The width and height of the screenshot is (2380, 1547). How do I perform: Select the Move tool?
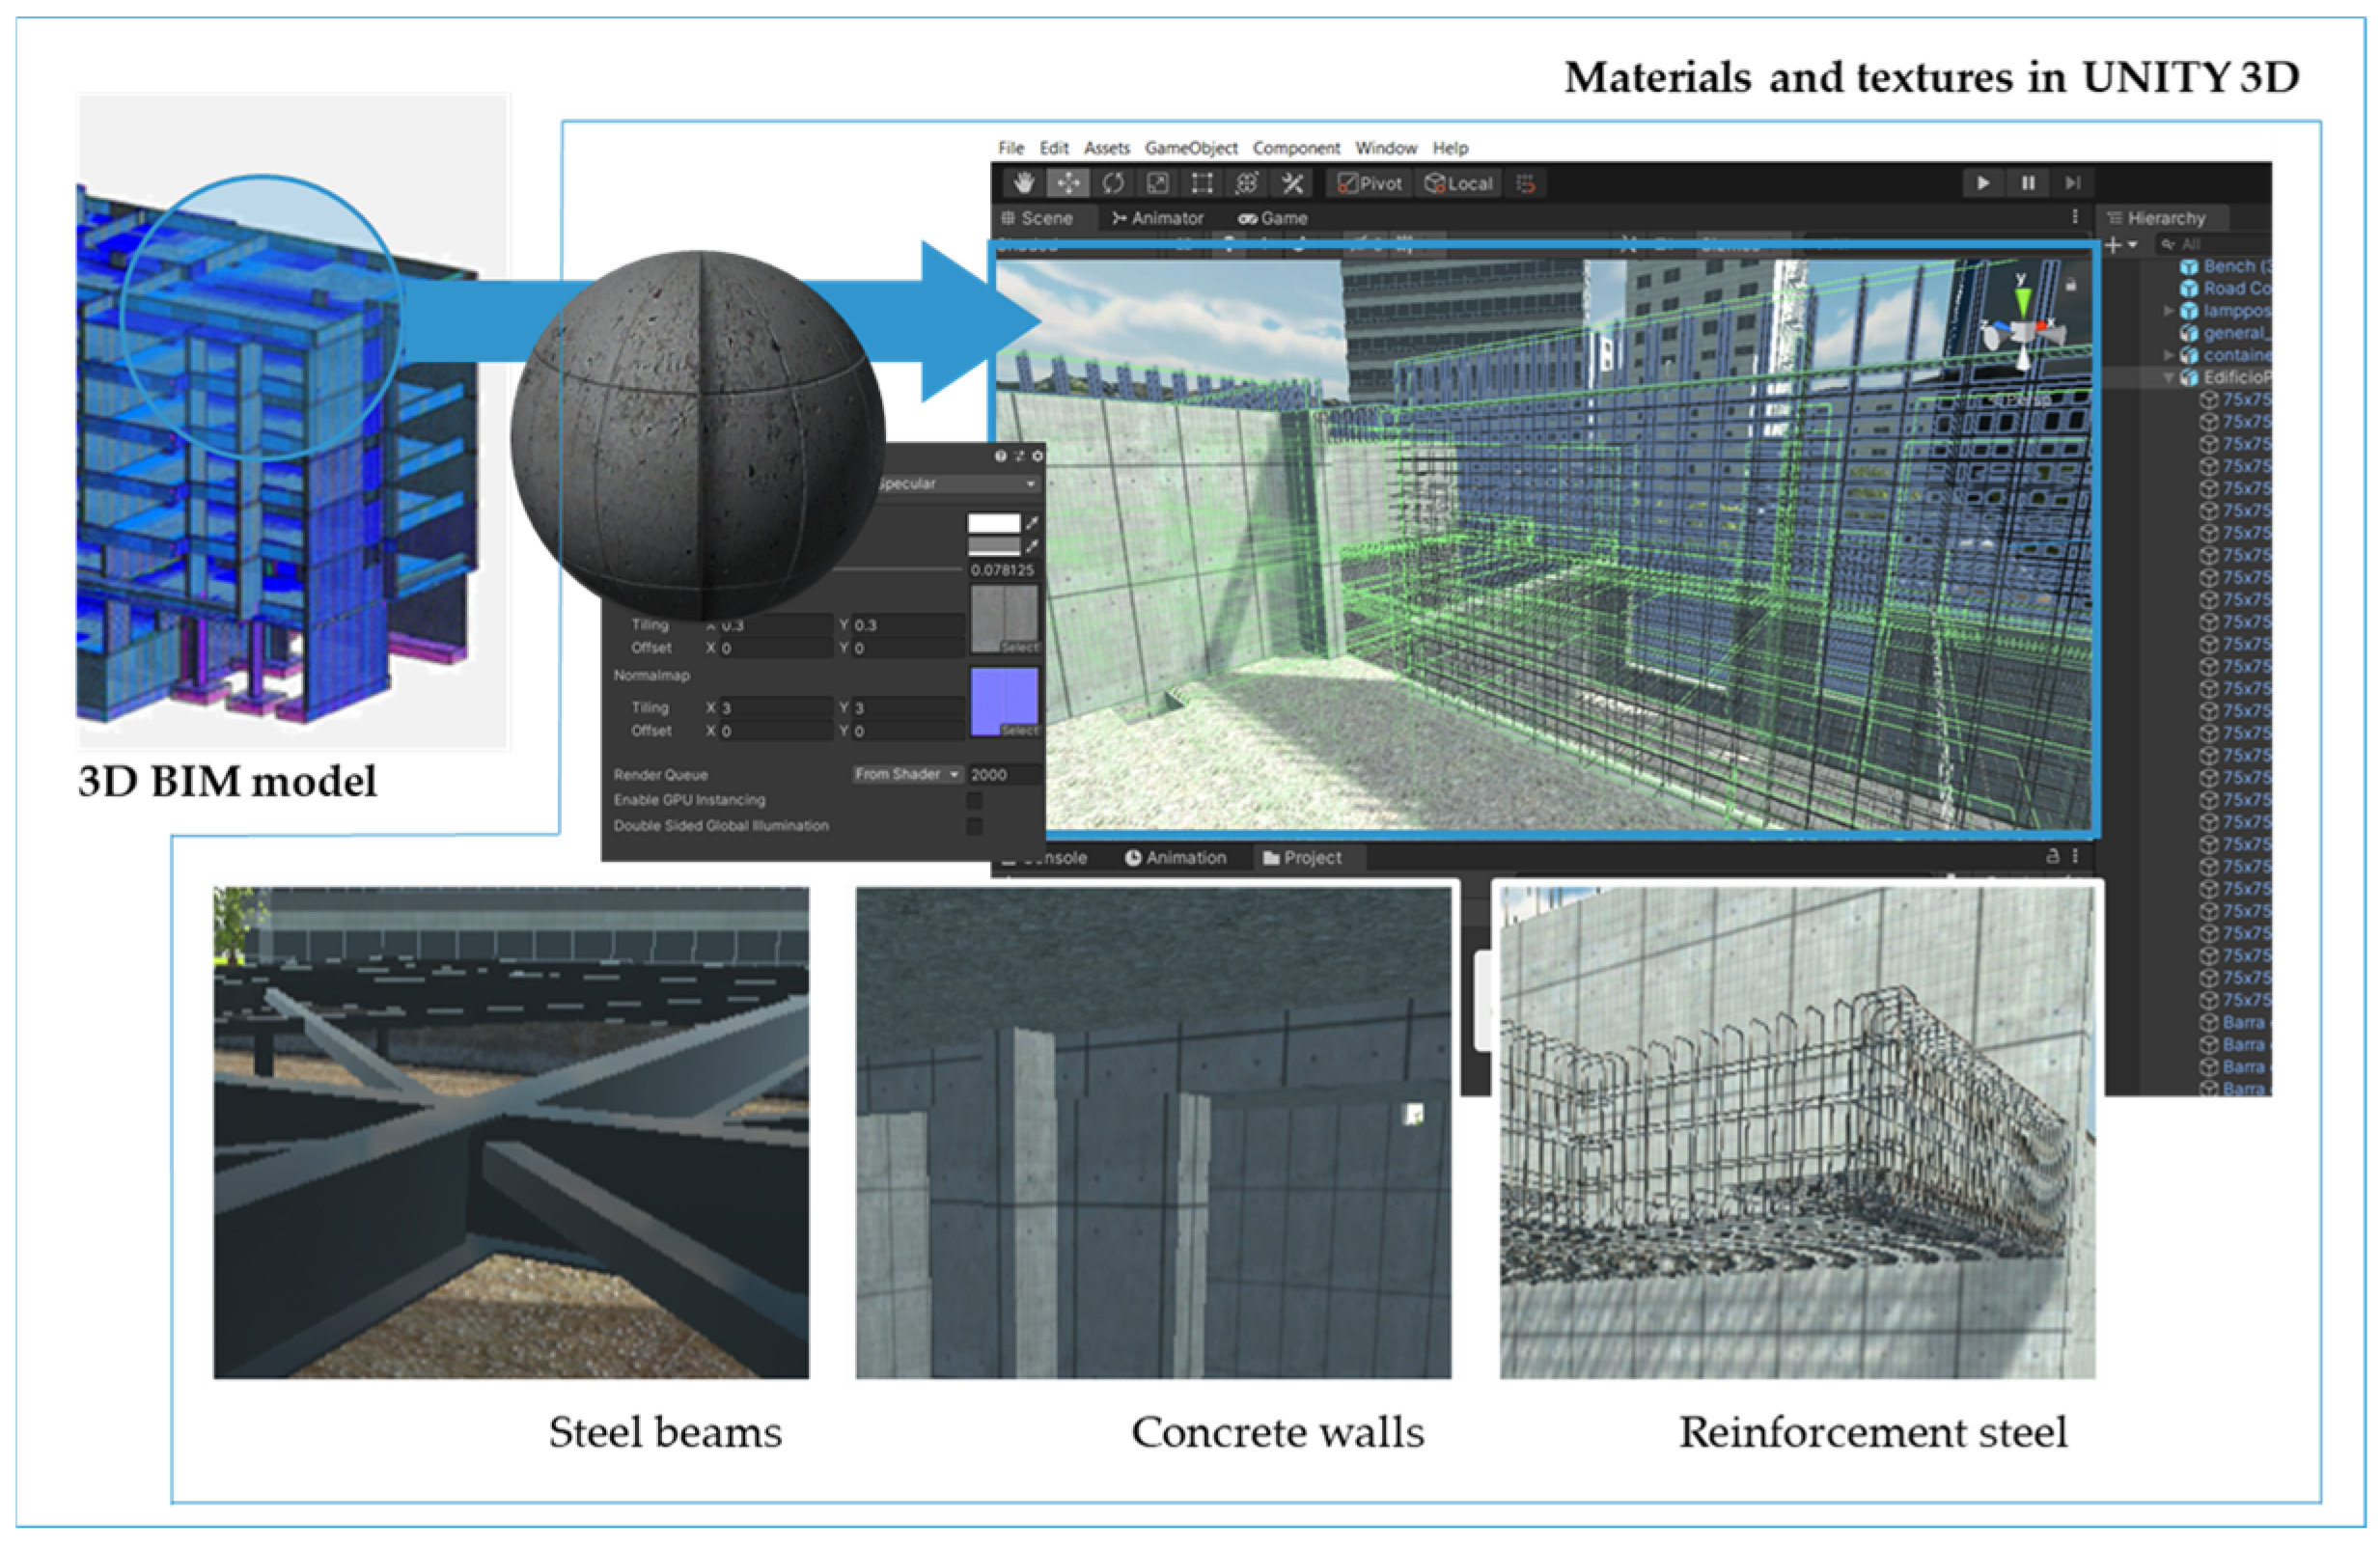point(1068,183)
